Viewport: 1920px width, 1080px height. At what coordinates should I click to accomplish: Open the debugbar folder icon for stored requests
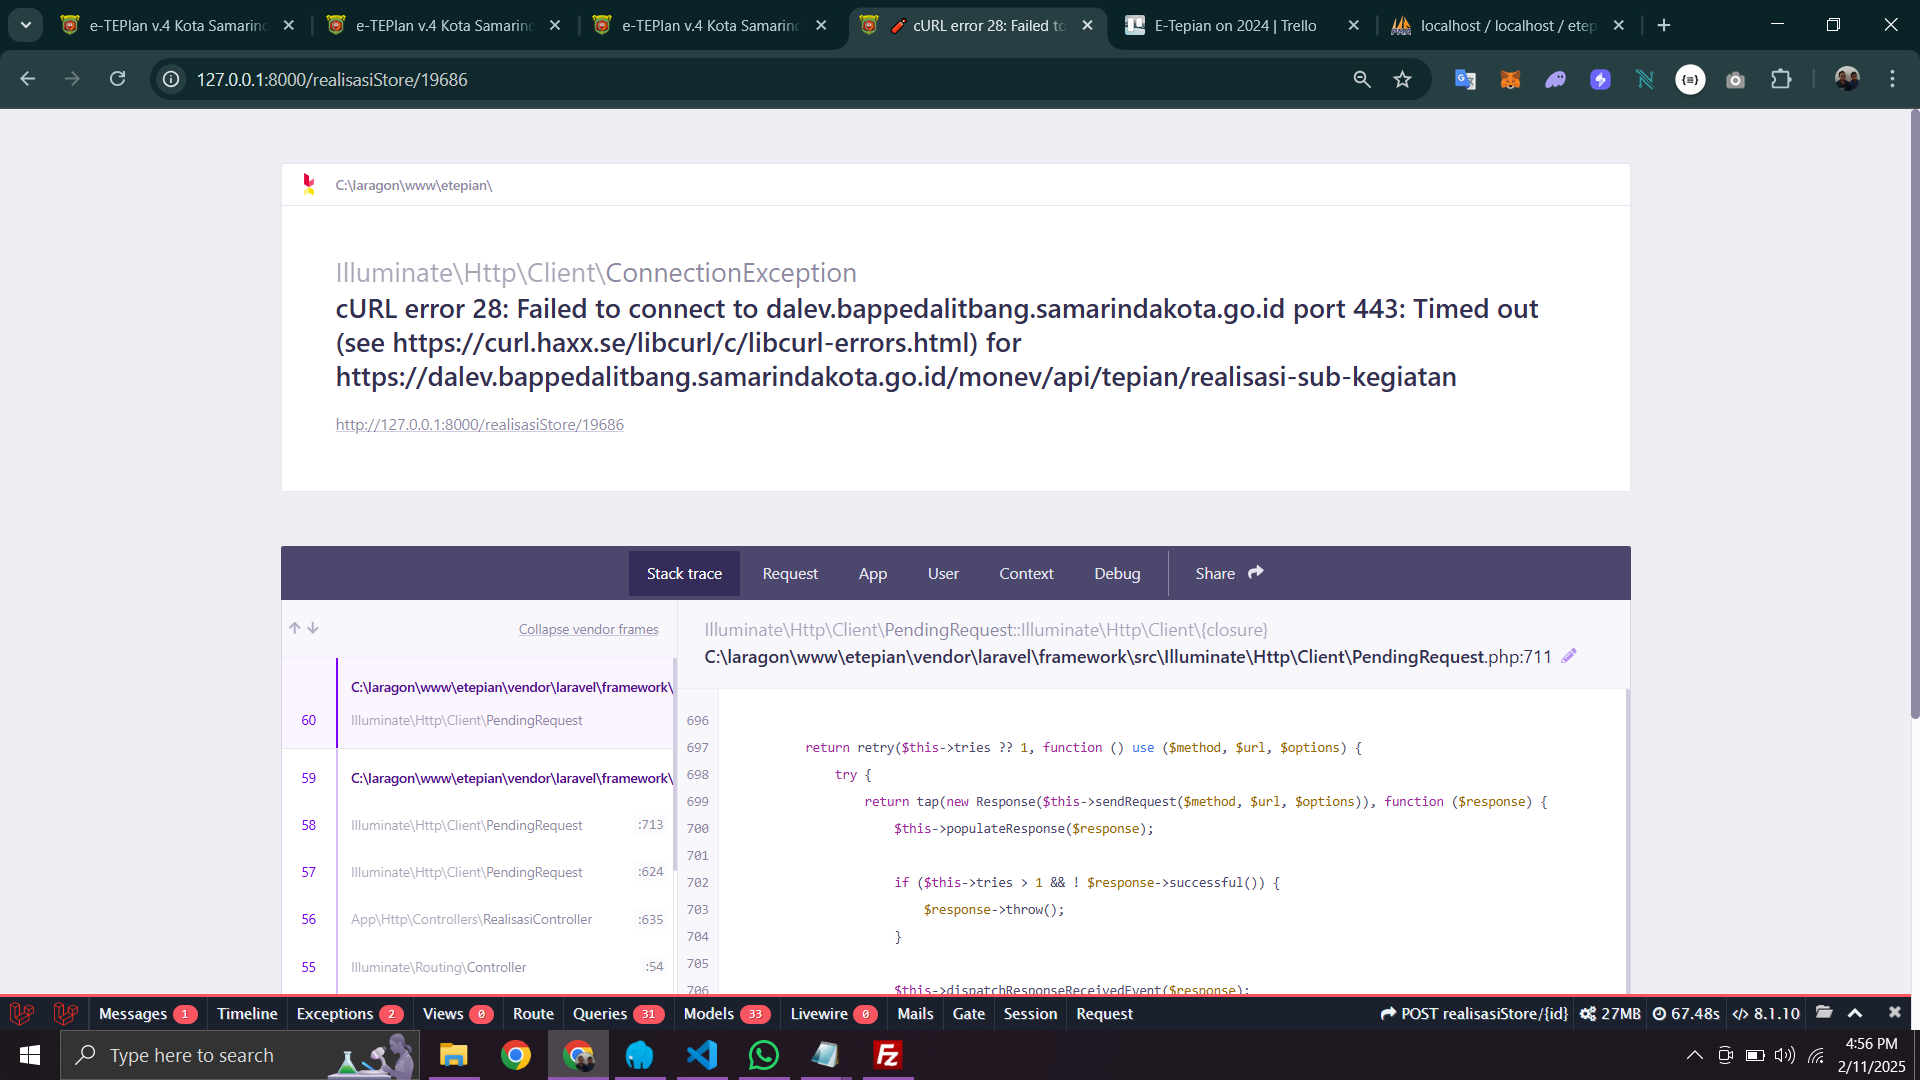pos(1824,1013)
